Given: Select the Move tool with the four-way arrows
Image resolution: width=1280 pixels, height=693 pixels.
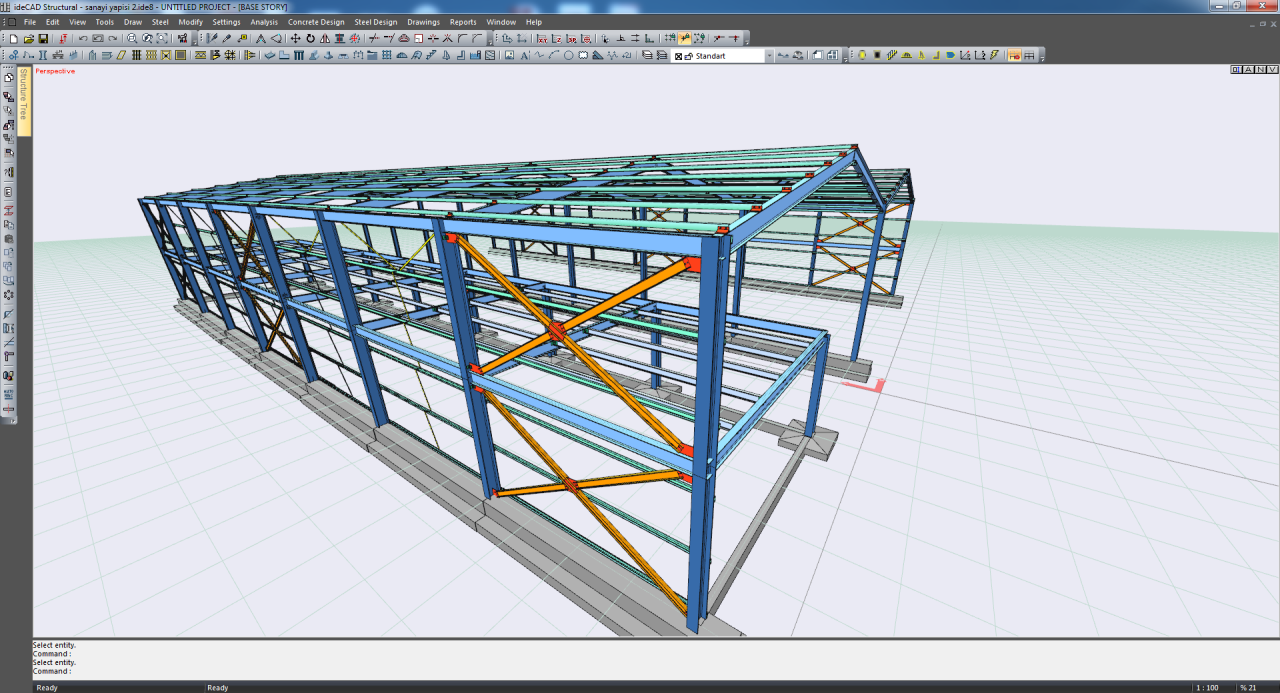Looking at the screenshot, I should 295,39.
